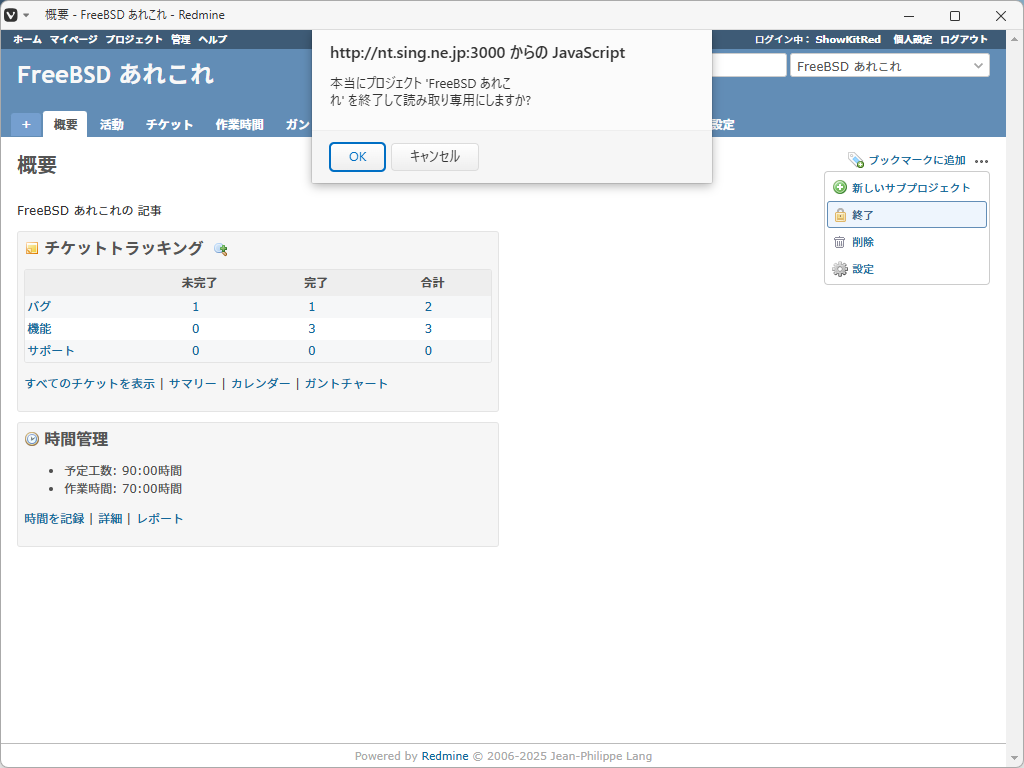Click the + tab to add new item

click(x=25, y=124)
